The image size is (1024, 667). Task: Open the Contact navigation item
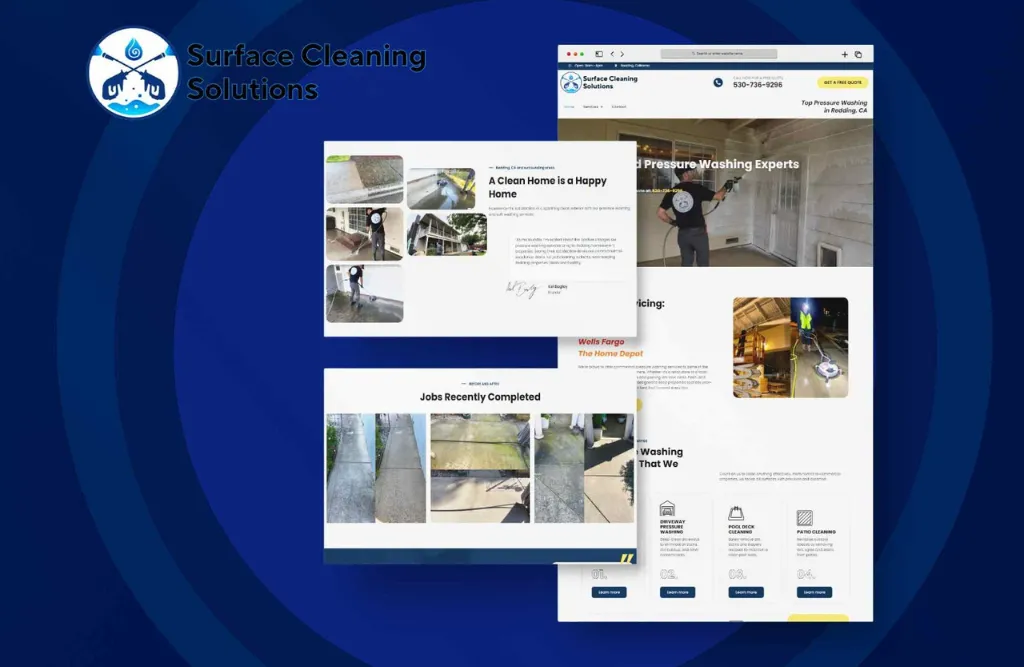618,106
